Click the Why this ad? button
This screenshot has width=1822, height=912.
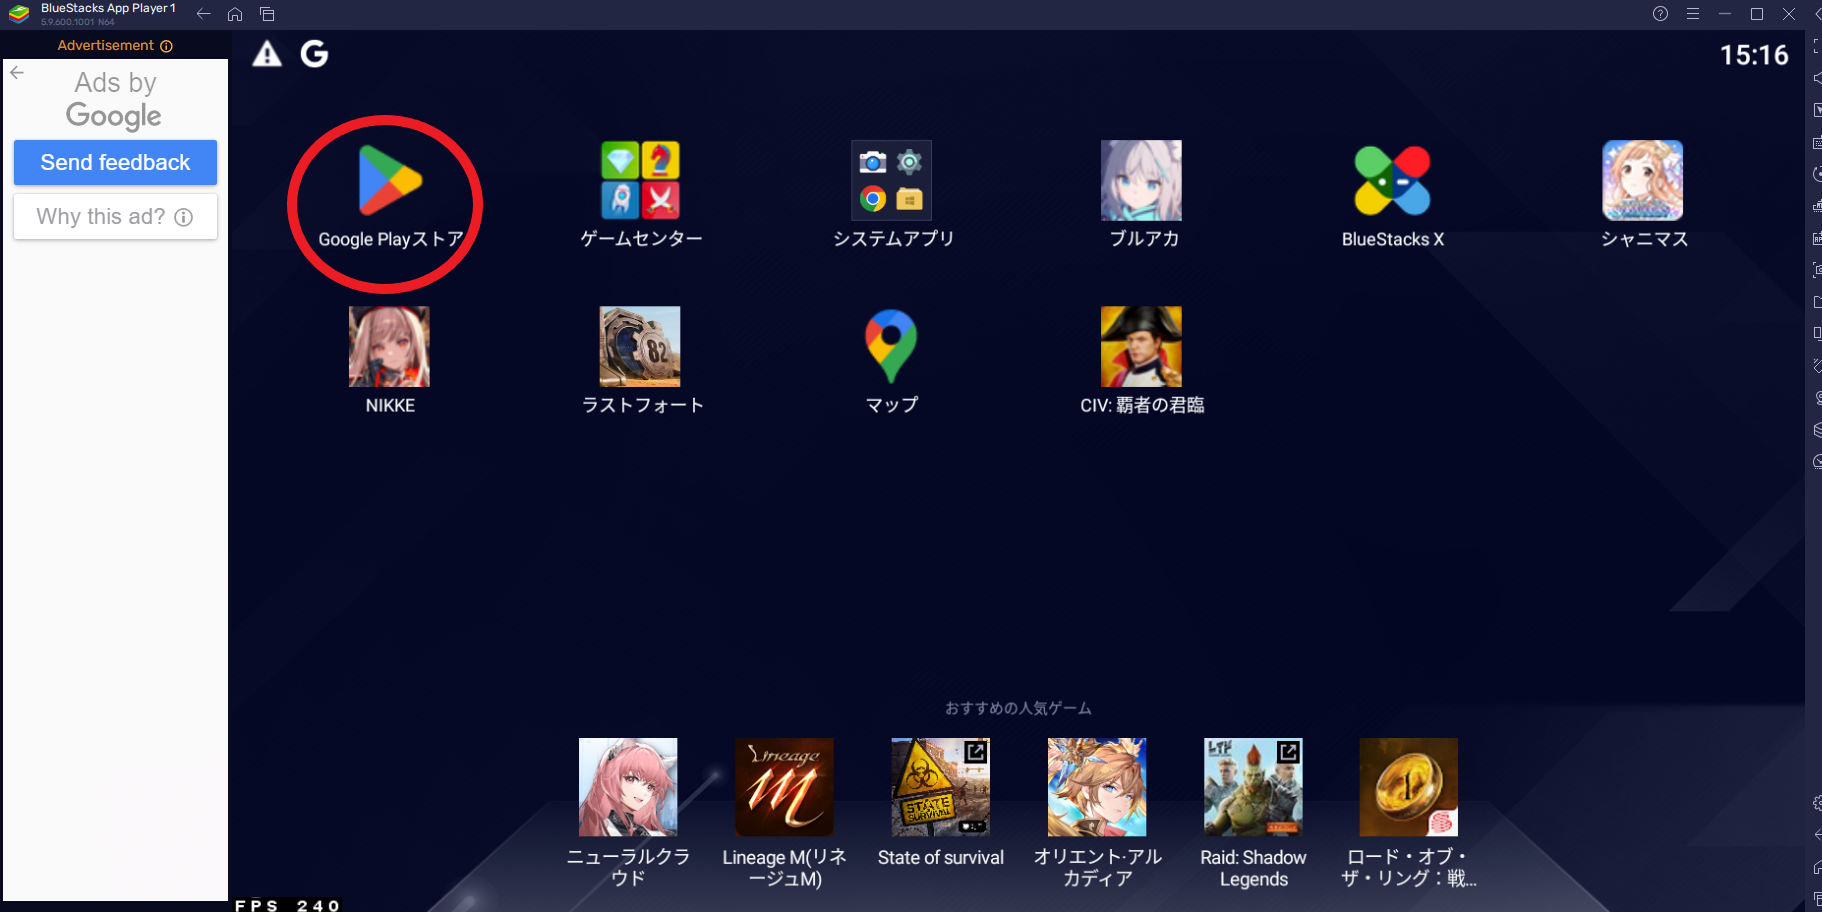tap(115, 217)
